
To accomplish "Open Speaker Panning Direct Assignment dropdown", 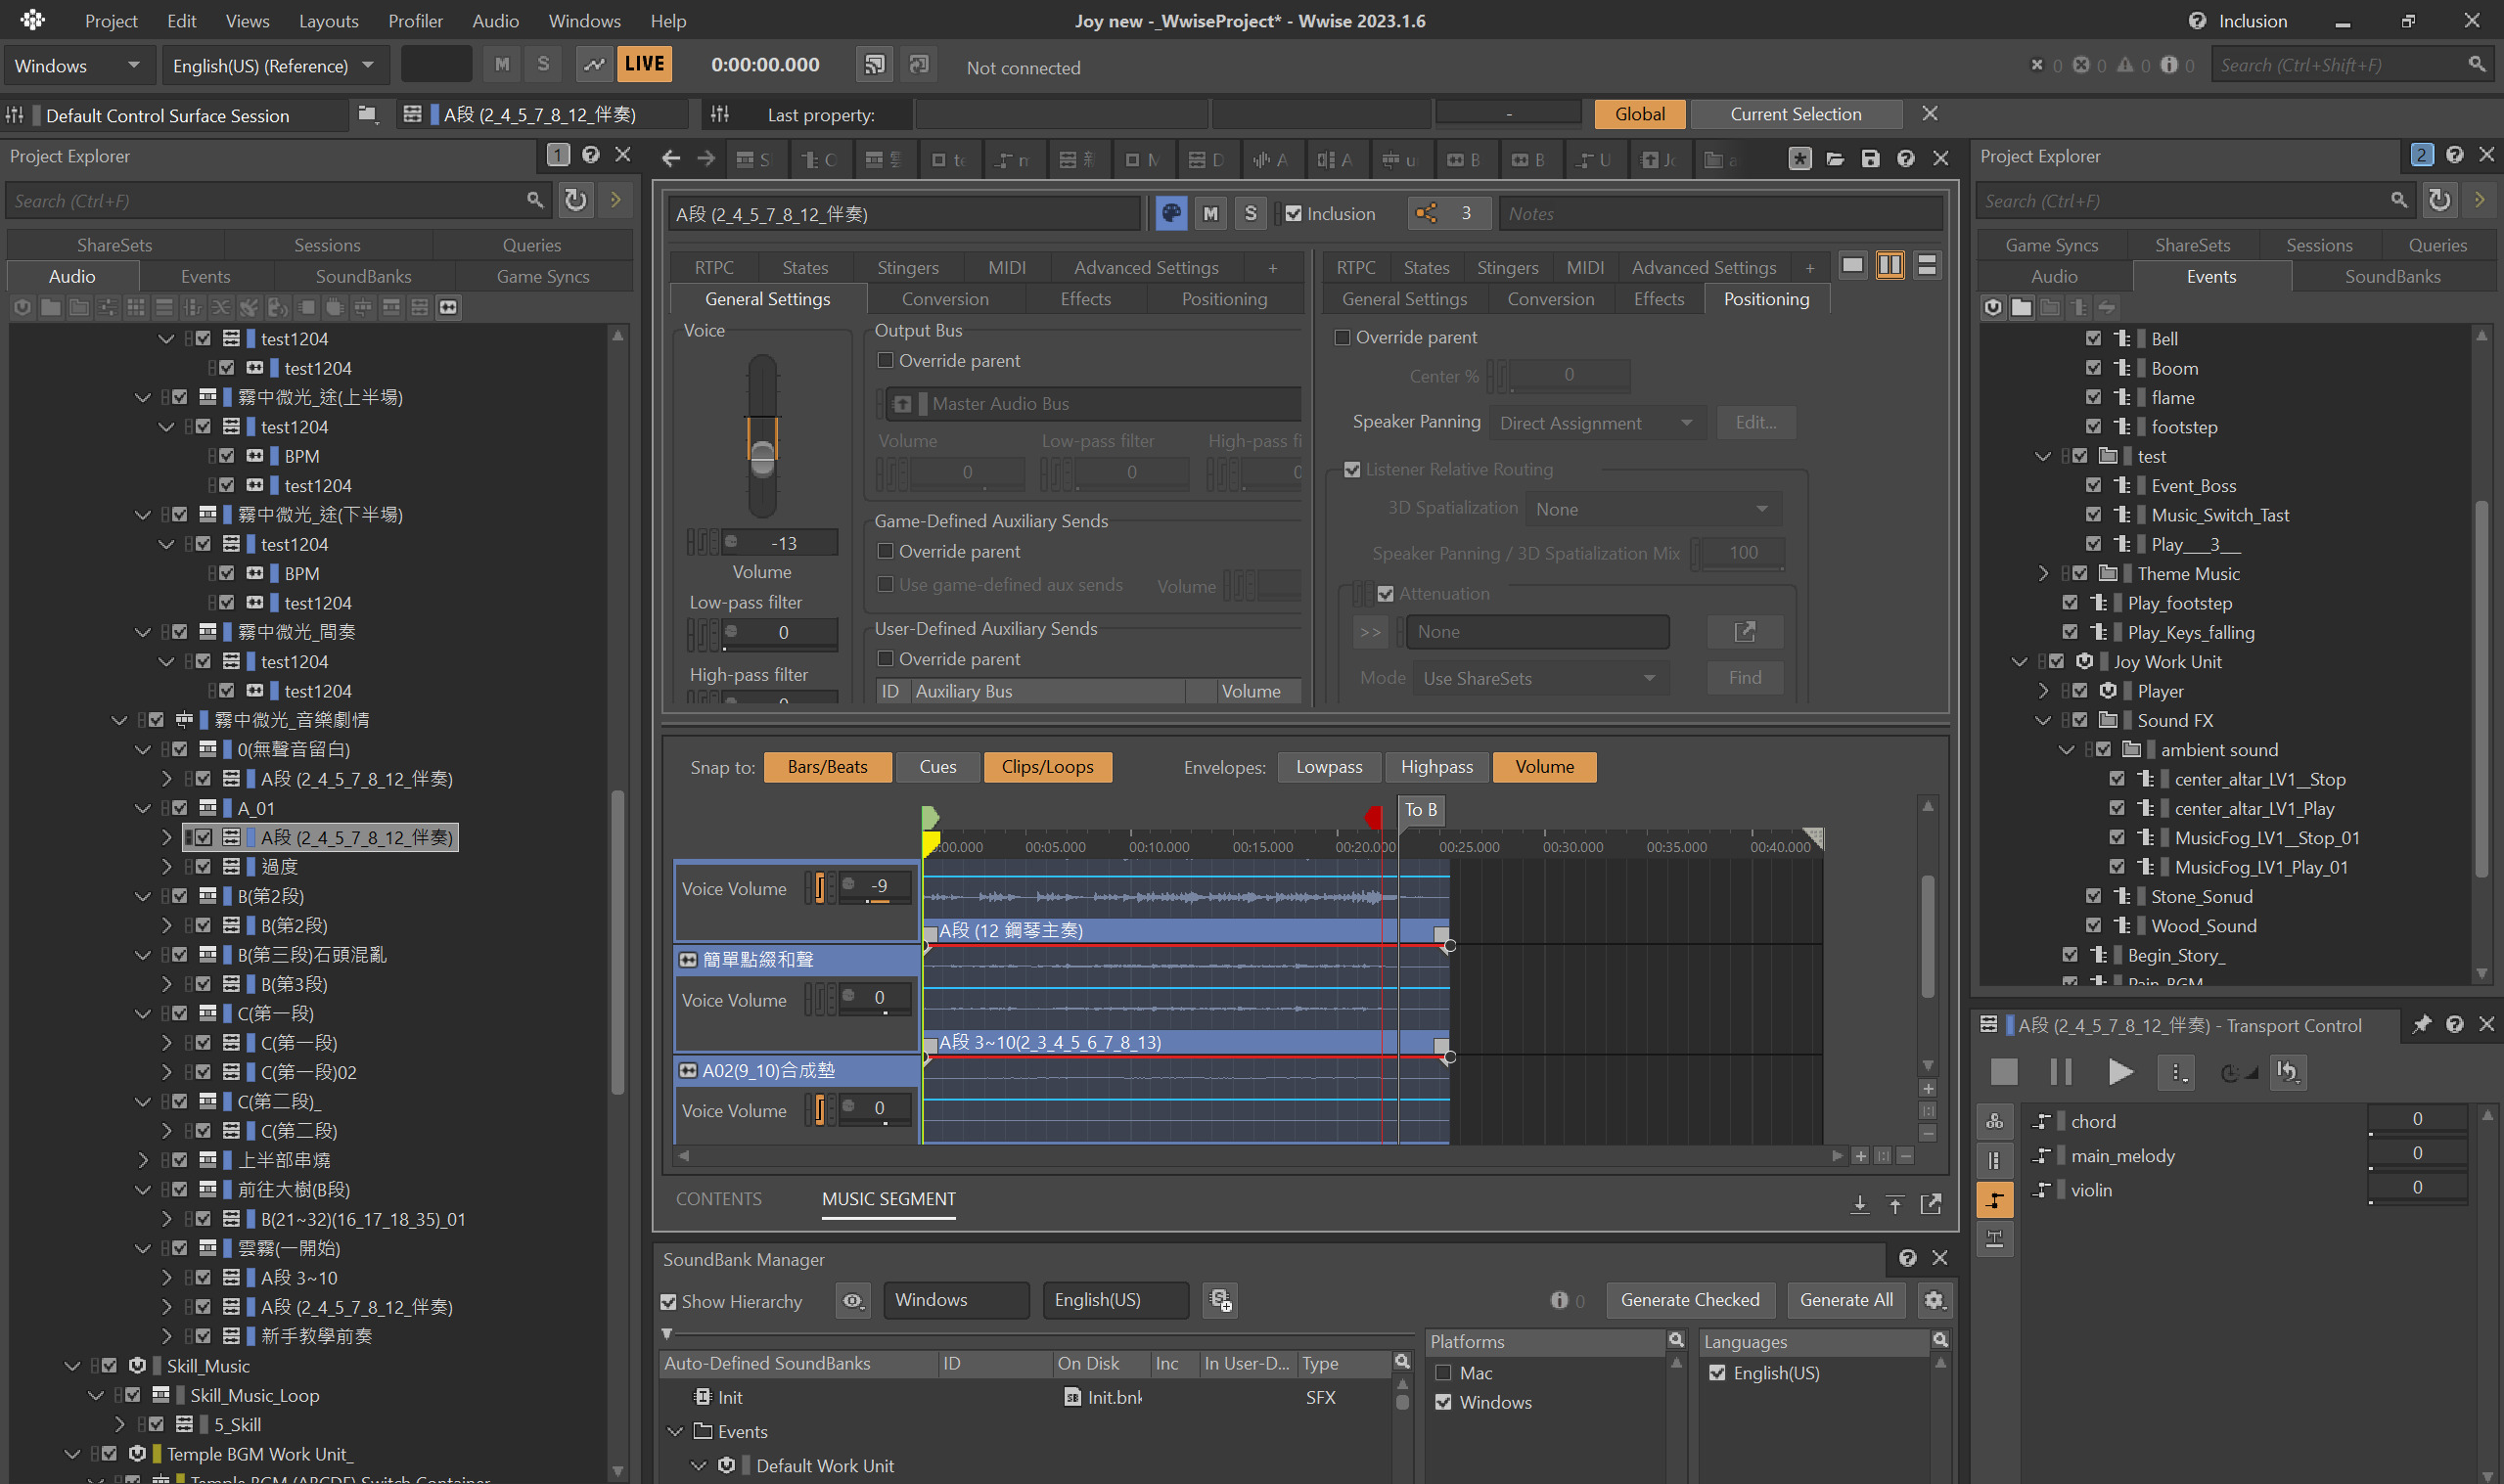I will click(x=1596, y=423).
